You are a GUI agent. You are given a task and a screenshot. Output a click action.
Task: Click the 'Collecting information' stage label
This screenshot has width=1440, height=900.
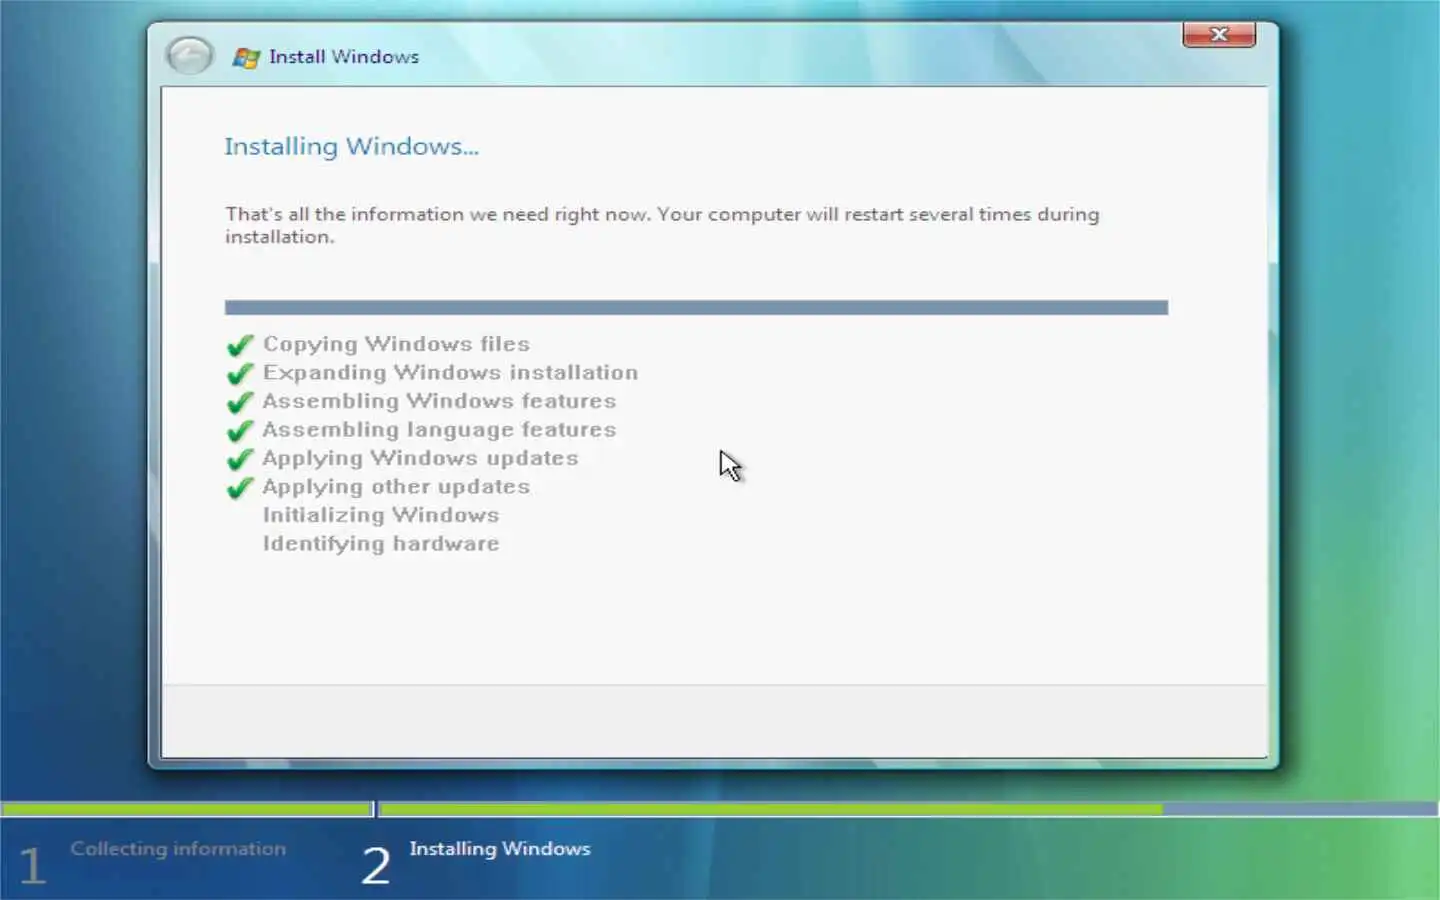tap(178, 849)
